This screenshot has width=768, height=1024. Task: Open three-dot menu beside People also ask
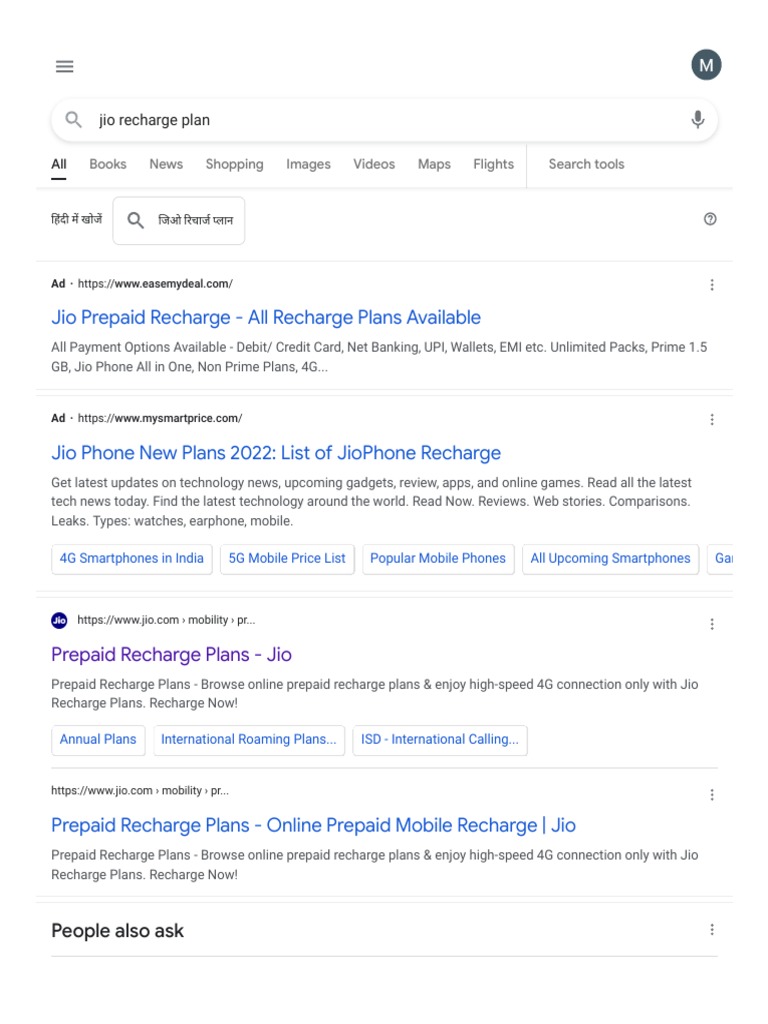click(x=712, y=930)
